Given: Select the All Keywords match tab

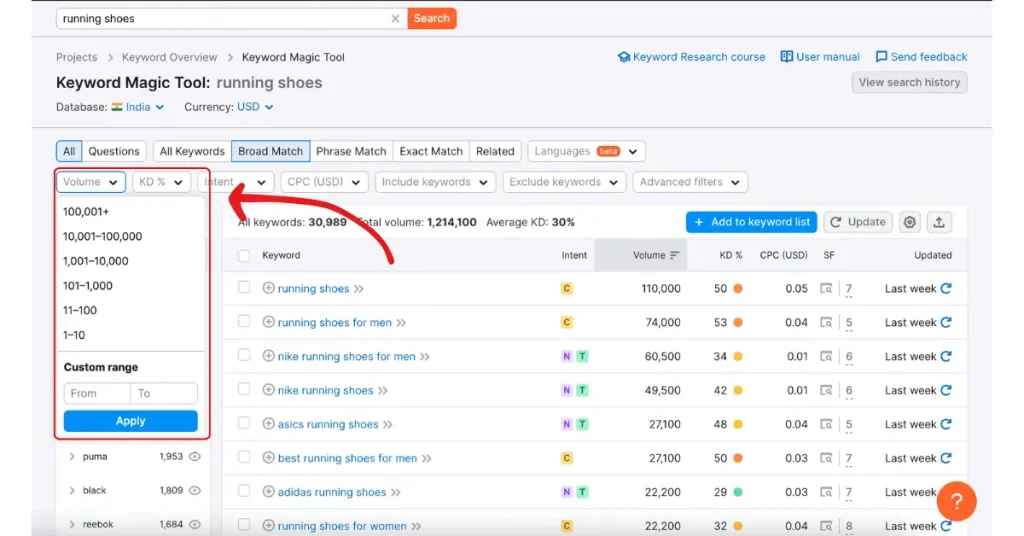Looking at the screenshot, I should (192, 151).
